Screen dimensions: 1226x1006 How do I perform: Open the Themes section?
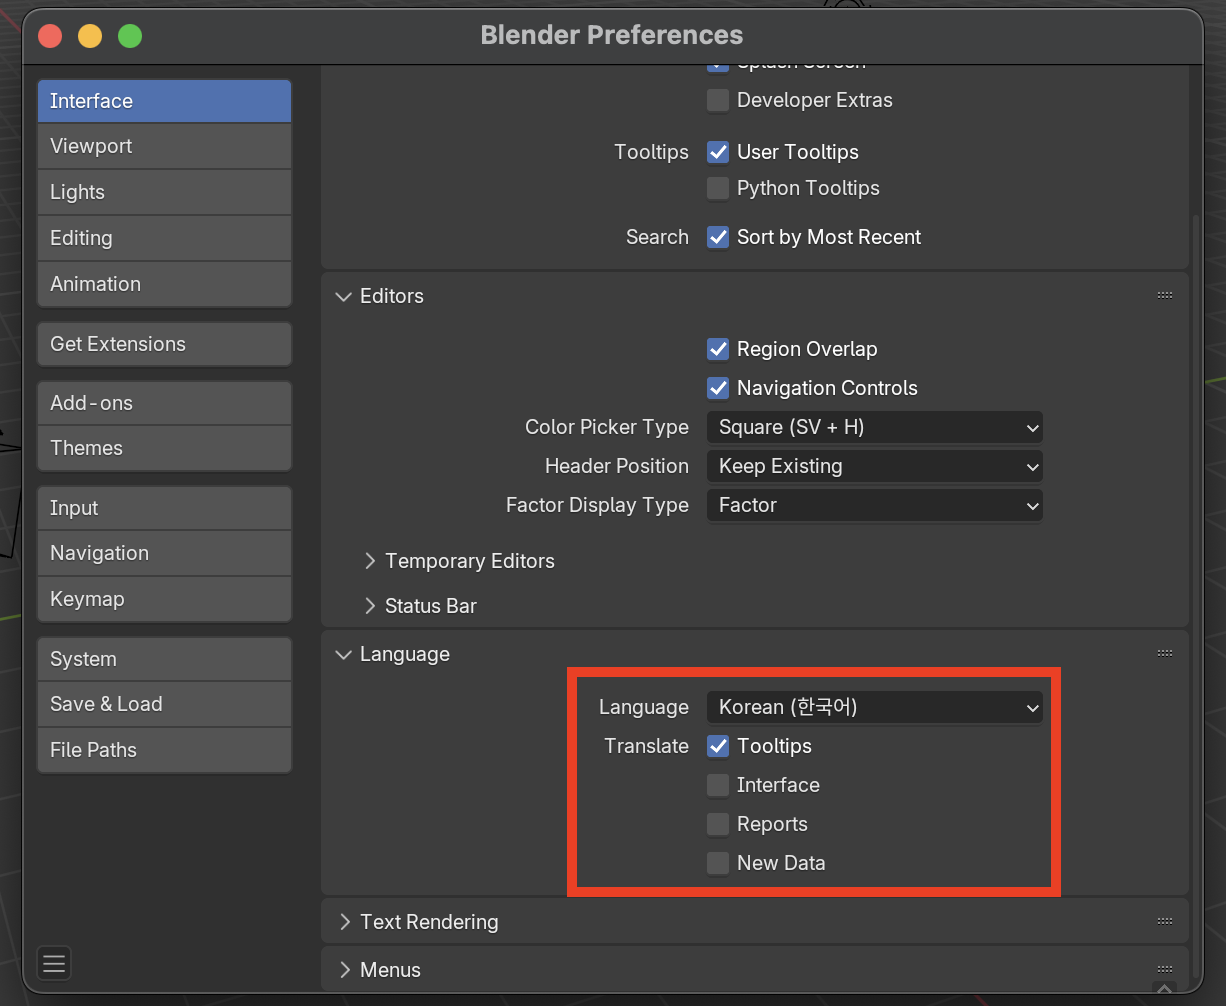tap(165, 448)
